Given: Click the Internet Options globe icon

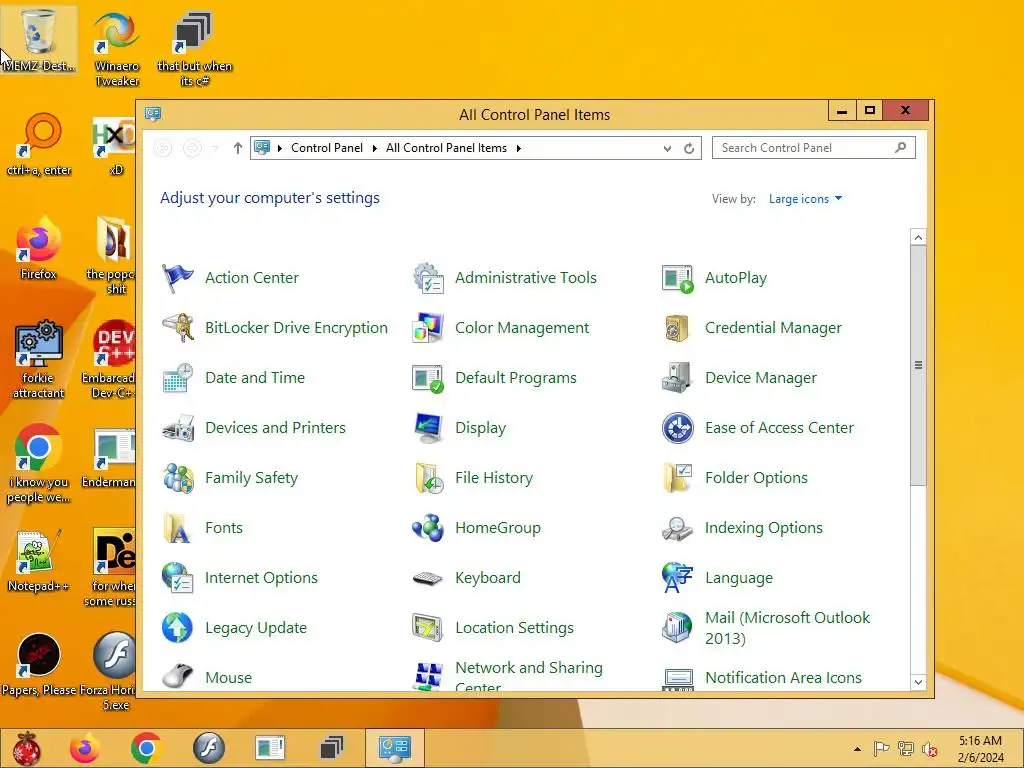Looking at the screenshot, I should (x=178, y=578).
